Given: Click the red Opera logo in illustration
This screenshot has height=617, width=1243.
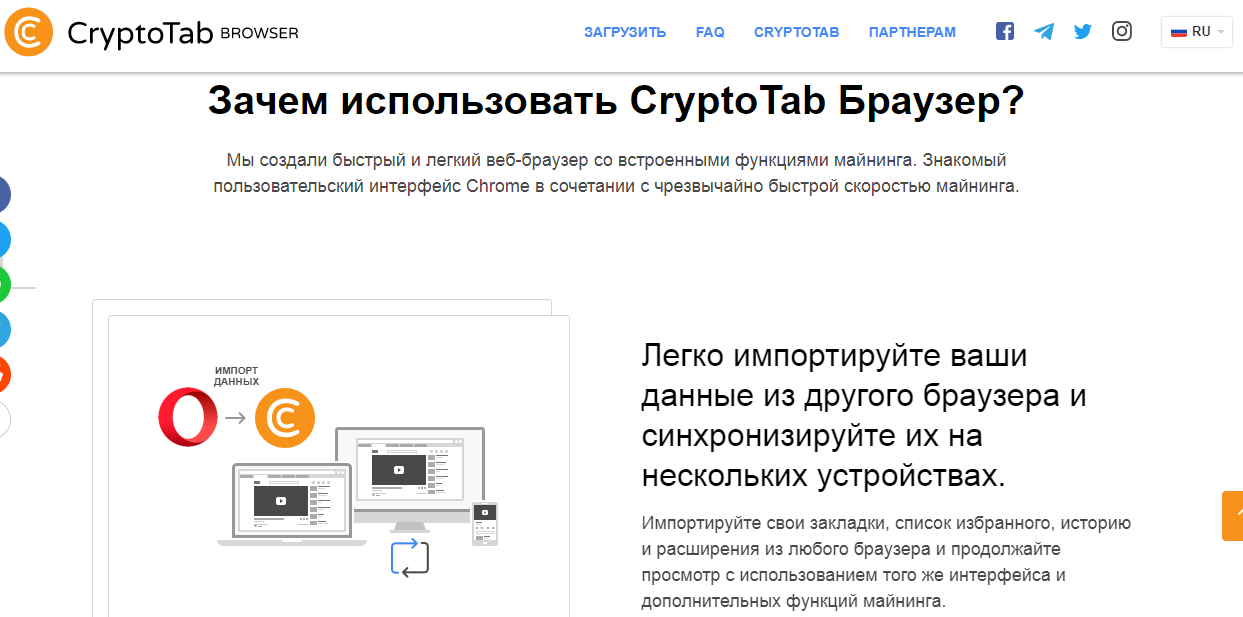Looking at the screenshot, I should coord(188,417).
